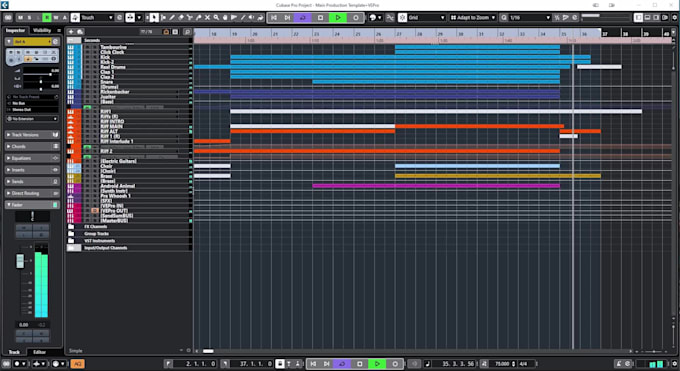Image resolution: width=680 pixels, height=371 pixels.
Task: Click the horizontal scrollbar thumb below arrangement
Action: pyautogui.click(x=208, y=351)
